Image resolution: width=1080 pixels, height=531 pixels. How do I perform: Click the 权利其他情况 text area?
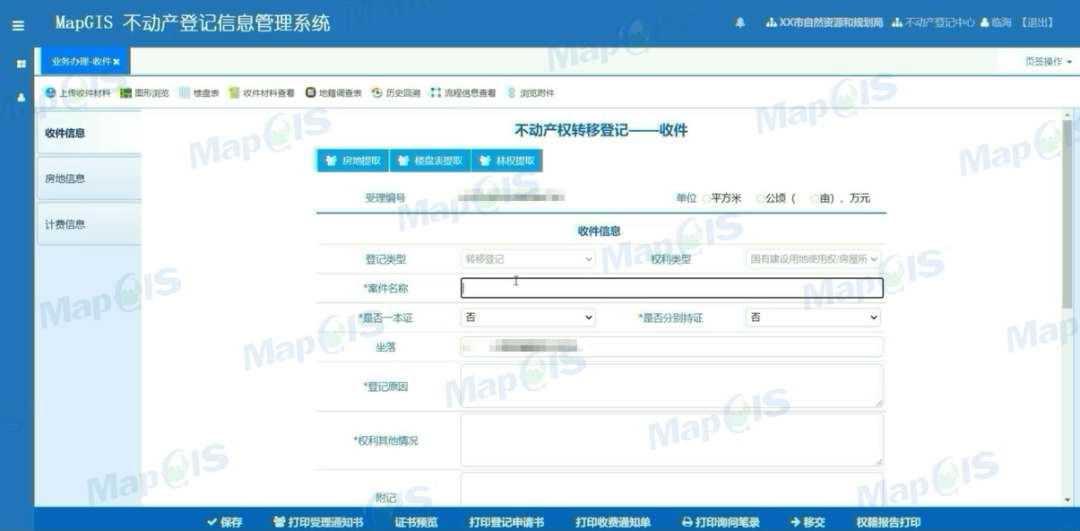click(672, 440)
